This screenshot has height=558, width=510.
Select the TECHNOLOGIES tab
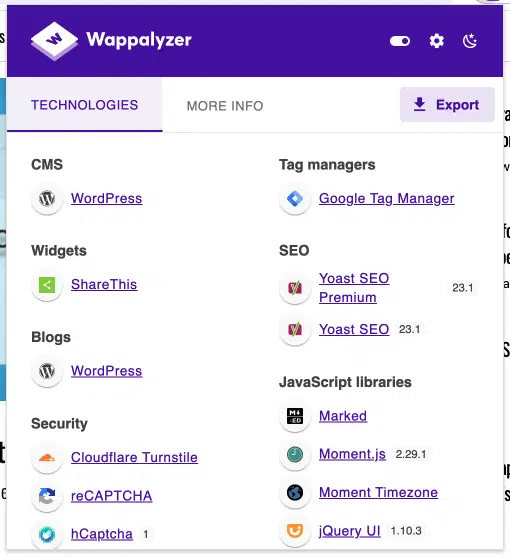(84, 105)
